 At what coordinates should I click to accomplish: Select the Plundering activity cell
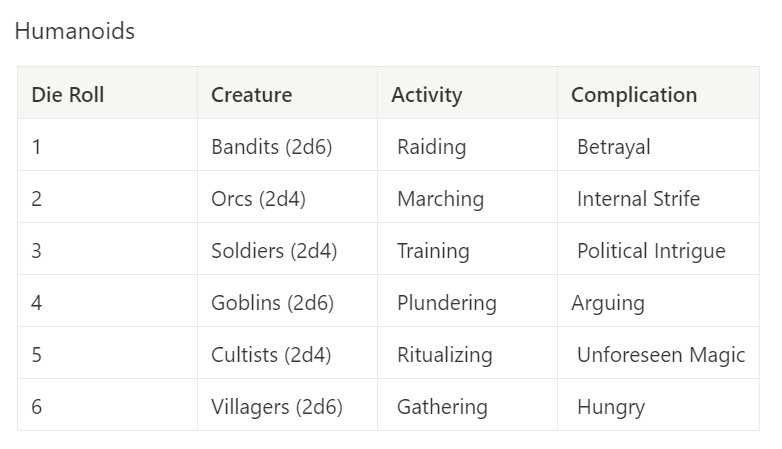(x=446, y=303)
